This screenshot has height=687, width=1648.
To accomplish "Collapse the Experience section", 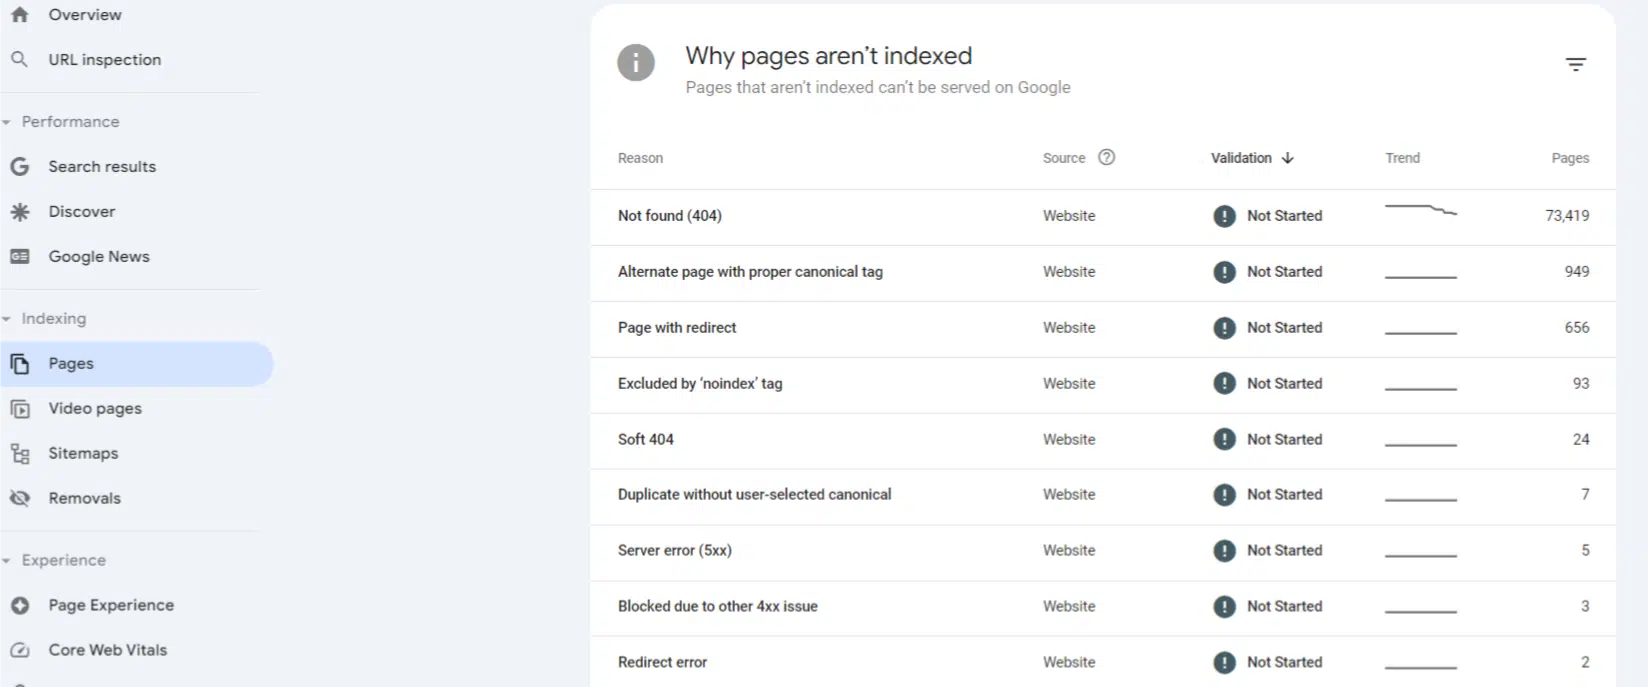I will (7, 561).
